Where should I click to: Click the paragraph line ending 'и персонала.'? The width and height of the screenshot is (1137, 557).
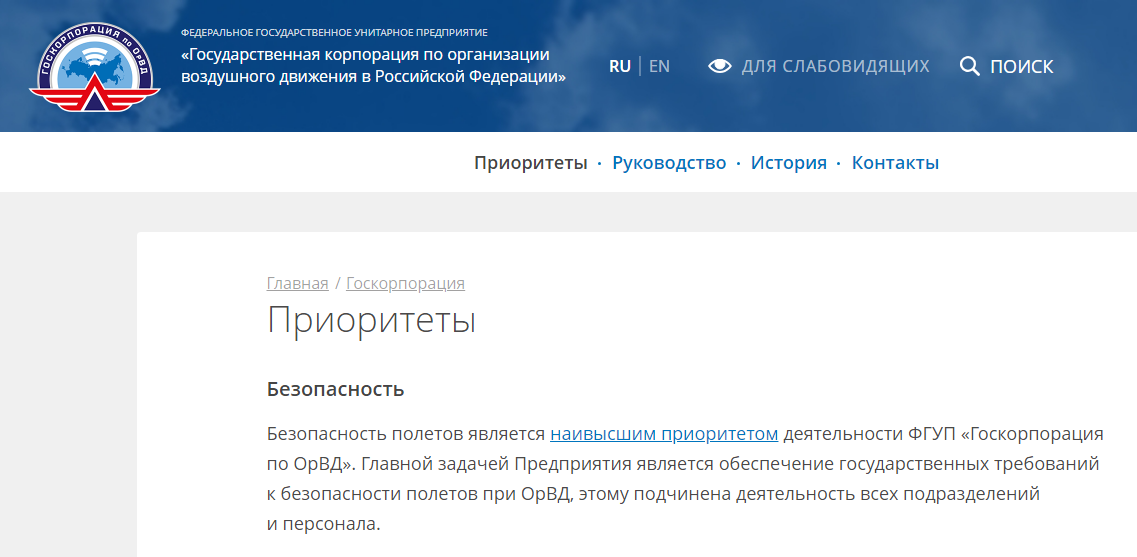click(323, 524)
